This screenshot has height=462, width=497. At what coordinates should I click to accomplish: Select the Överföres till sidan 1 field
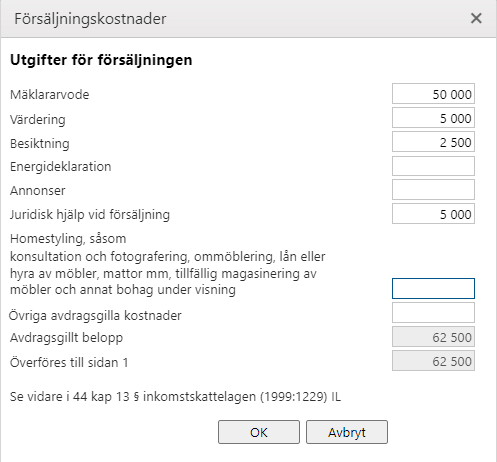(x=433, y=361)
